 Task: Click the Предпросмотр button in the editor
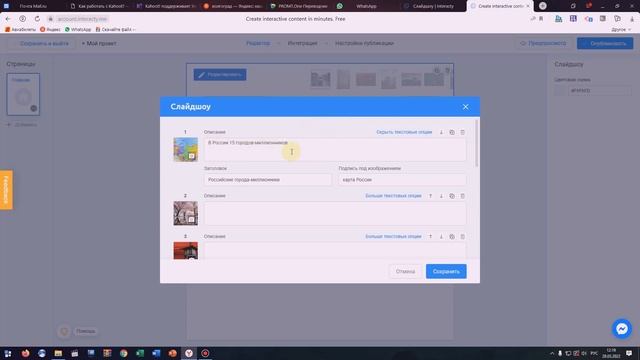(x=543, y=43)
